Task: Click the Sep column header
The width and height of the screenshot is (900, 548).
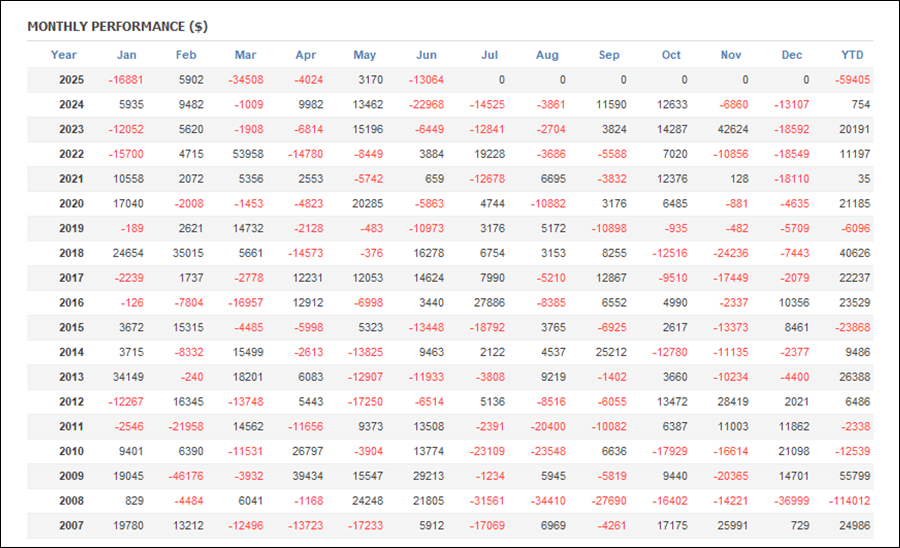Action: (x=609, y=55)
